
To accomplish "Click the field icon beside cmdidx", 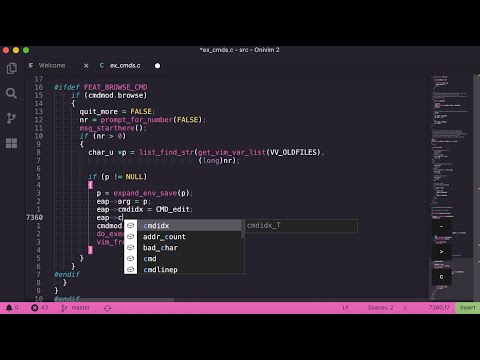I will pos(131,226).
